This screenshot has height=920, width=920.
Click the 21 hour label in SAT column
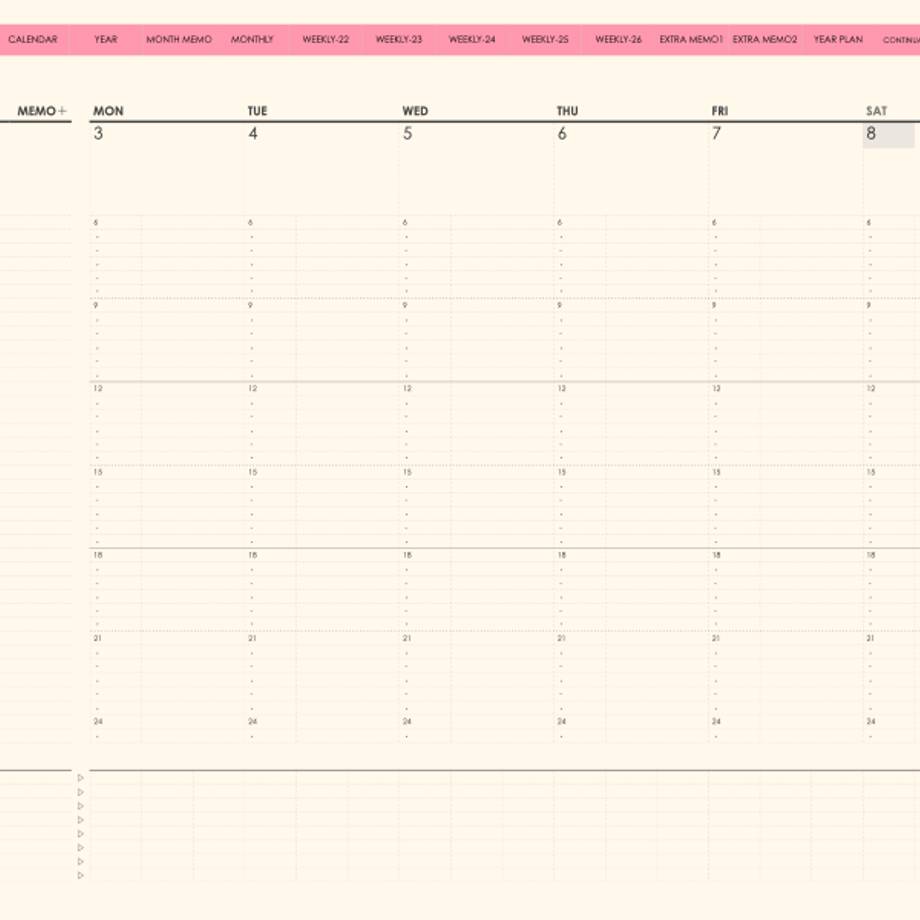pyautogui.click(x=871, y=638)
